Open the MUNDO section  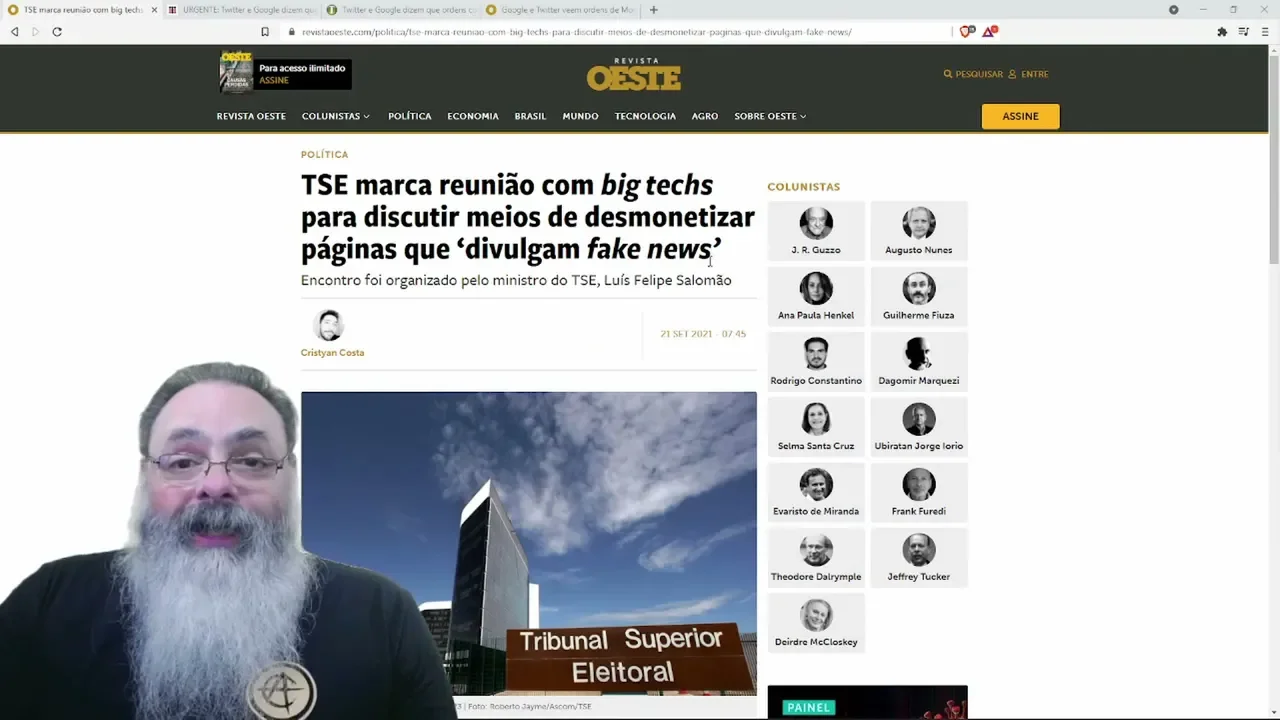point(580,116)
